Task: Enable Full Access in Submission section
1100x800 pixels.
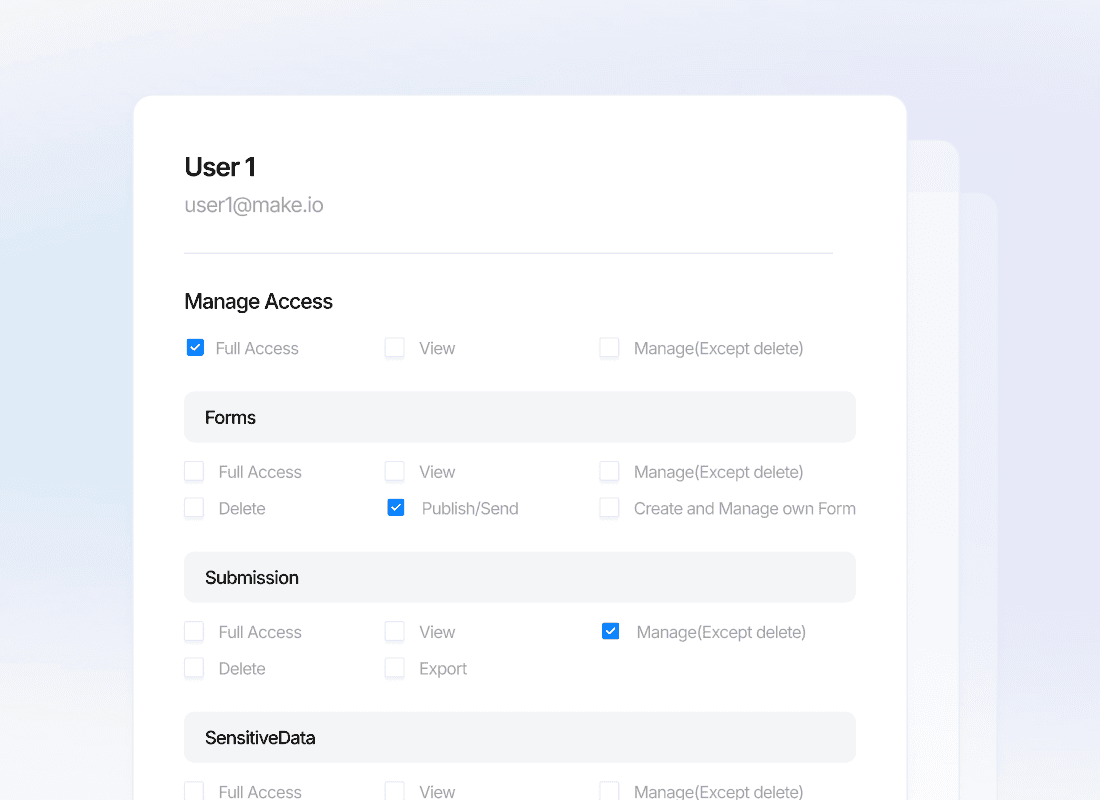Action: tap(194, 631)
